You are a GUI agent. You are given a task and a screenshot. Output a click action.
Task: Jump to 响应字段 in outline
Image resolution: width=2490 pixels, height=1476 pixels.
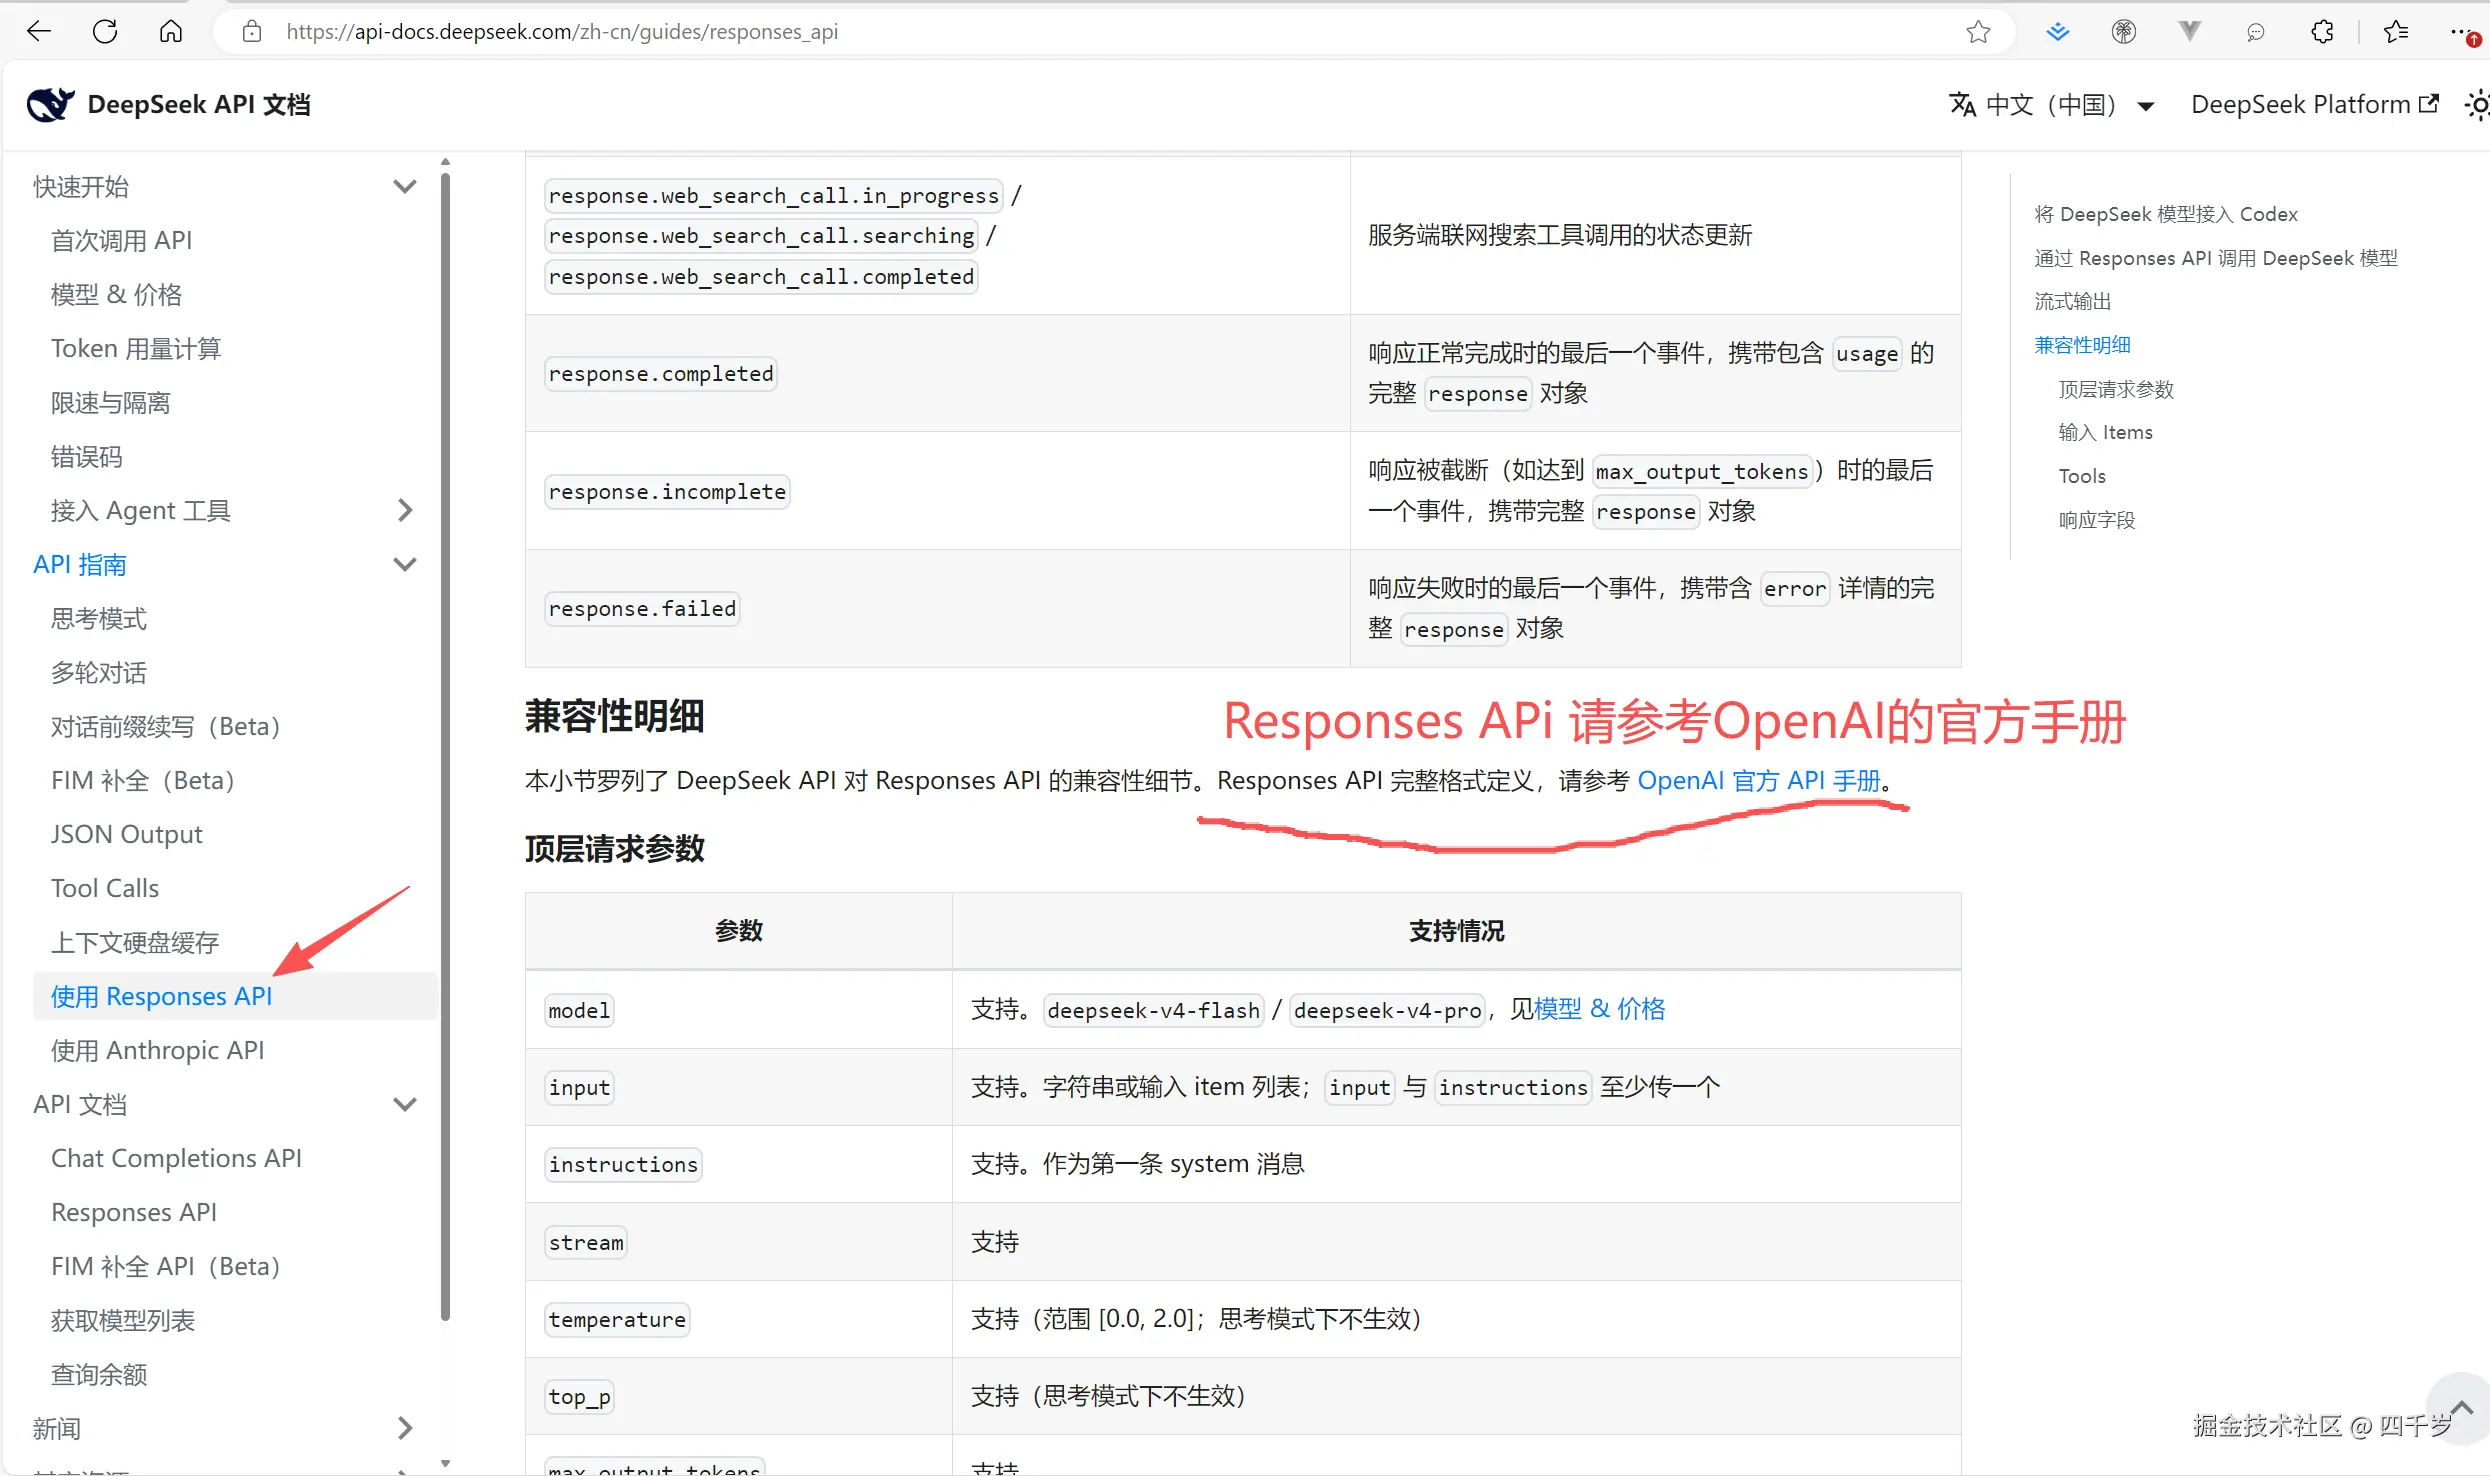(x=2097, y=520)
